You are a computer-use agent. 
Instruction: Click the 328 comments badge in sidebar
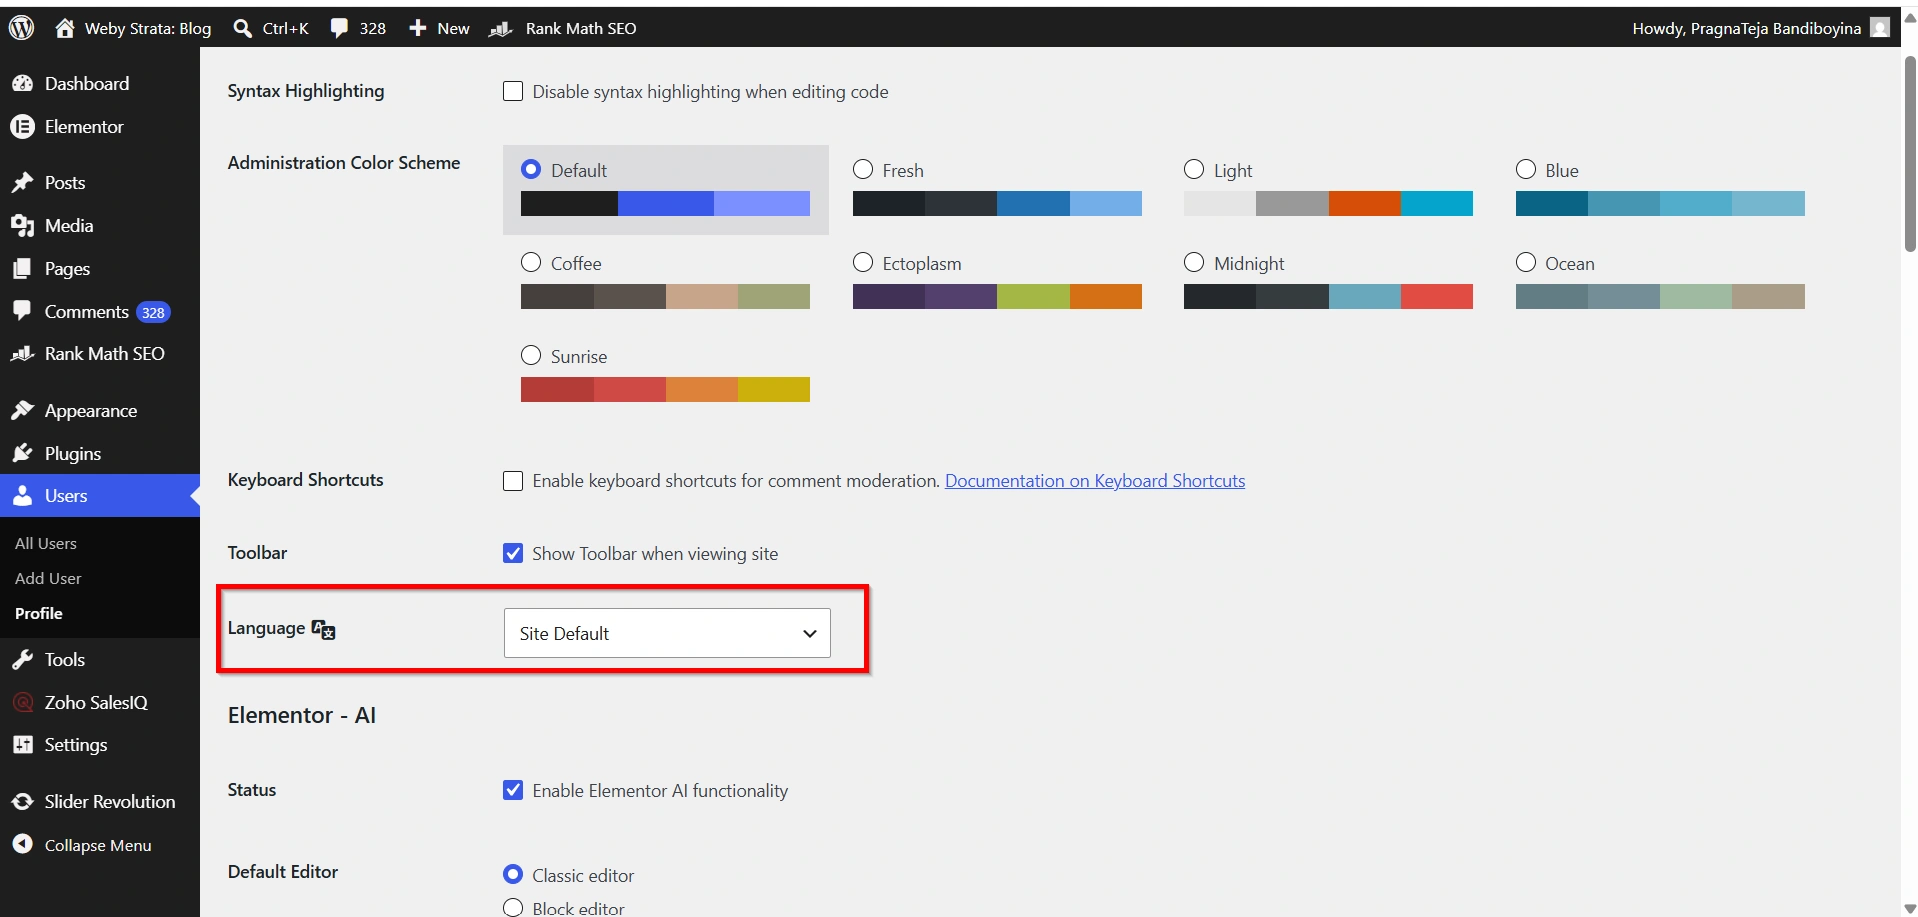pos(153,312)
